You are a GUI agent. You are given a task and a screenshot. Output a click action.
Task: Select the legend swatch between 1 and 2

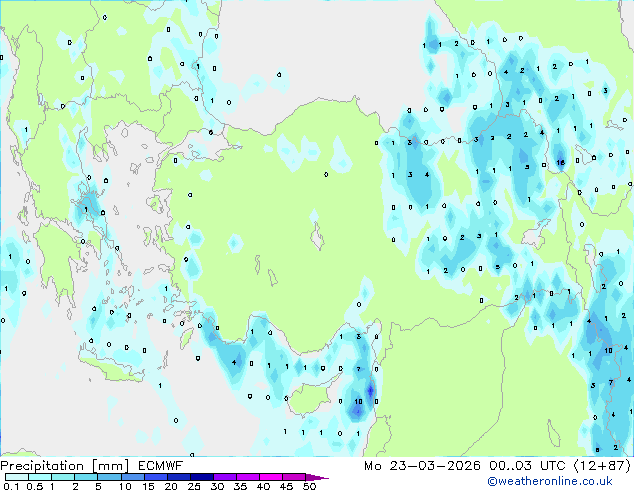click(63, 477)
